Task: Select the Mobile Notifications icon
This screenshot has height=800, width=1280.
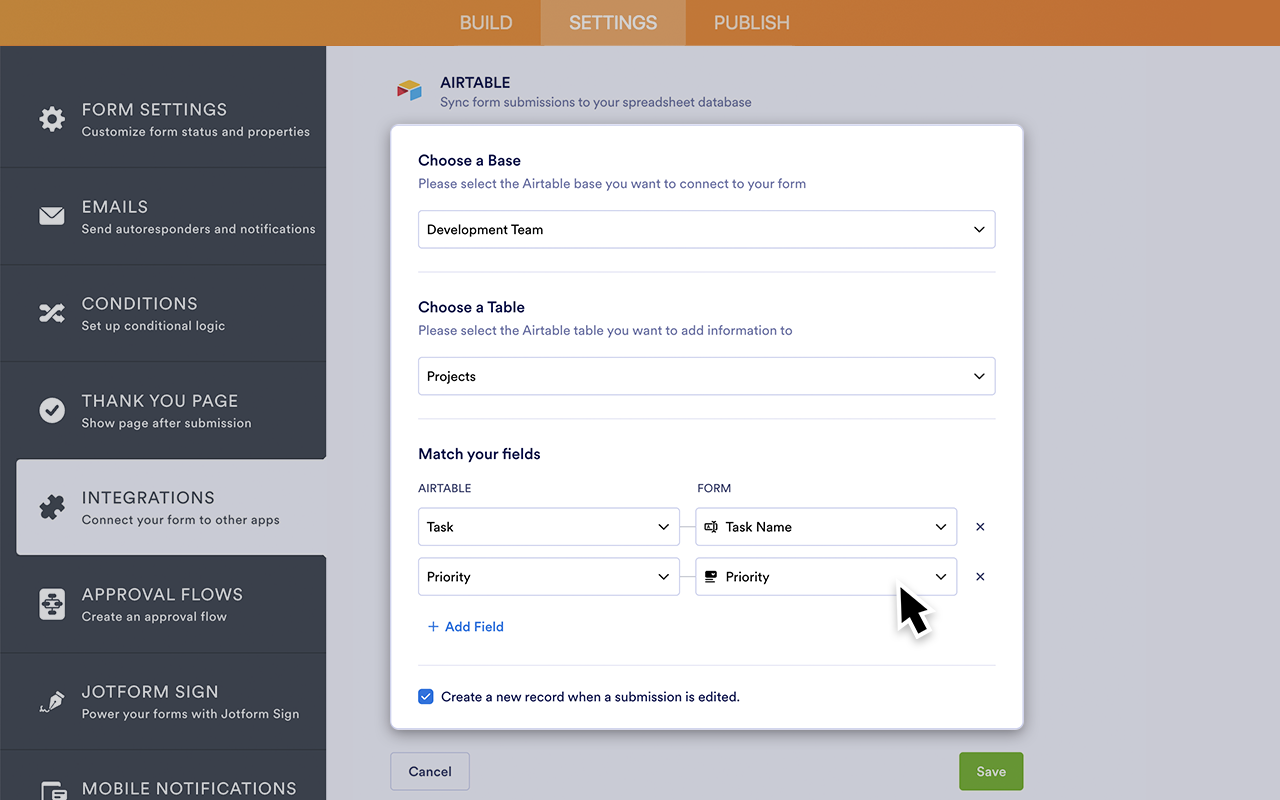Action: (52, 790)
